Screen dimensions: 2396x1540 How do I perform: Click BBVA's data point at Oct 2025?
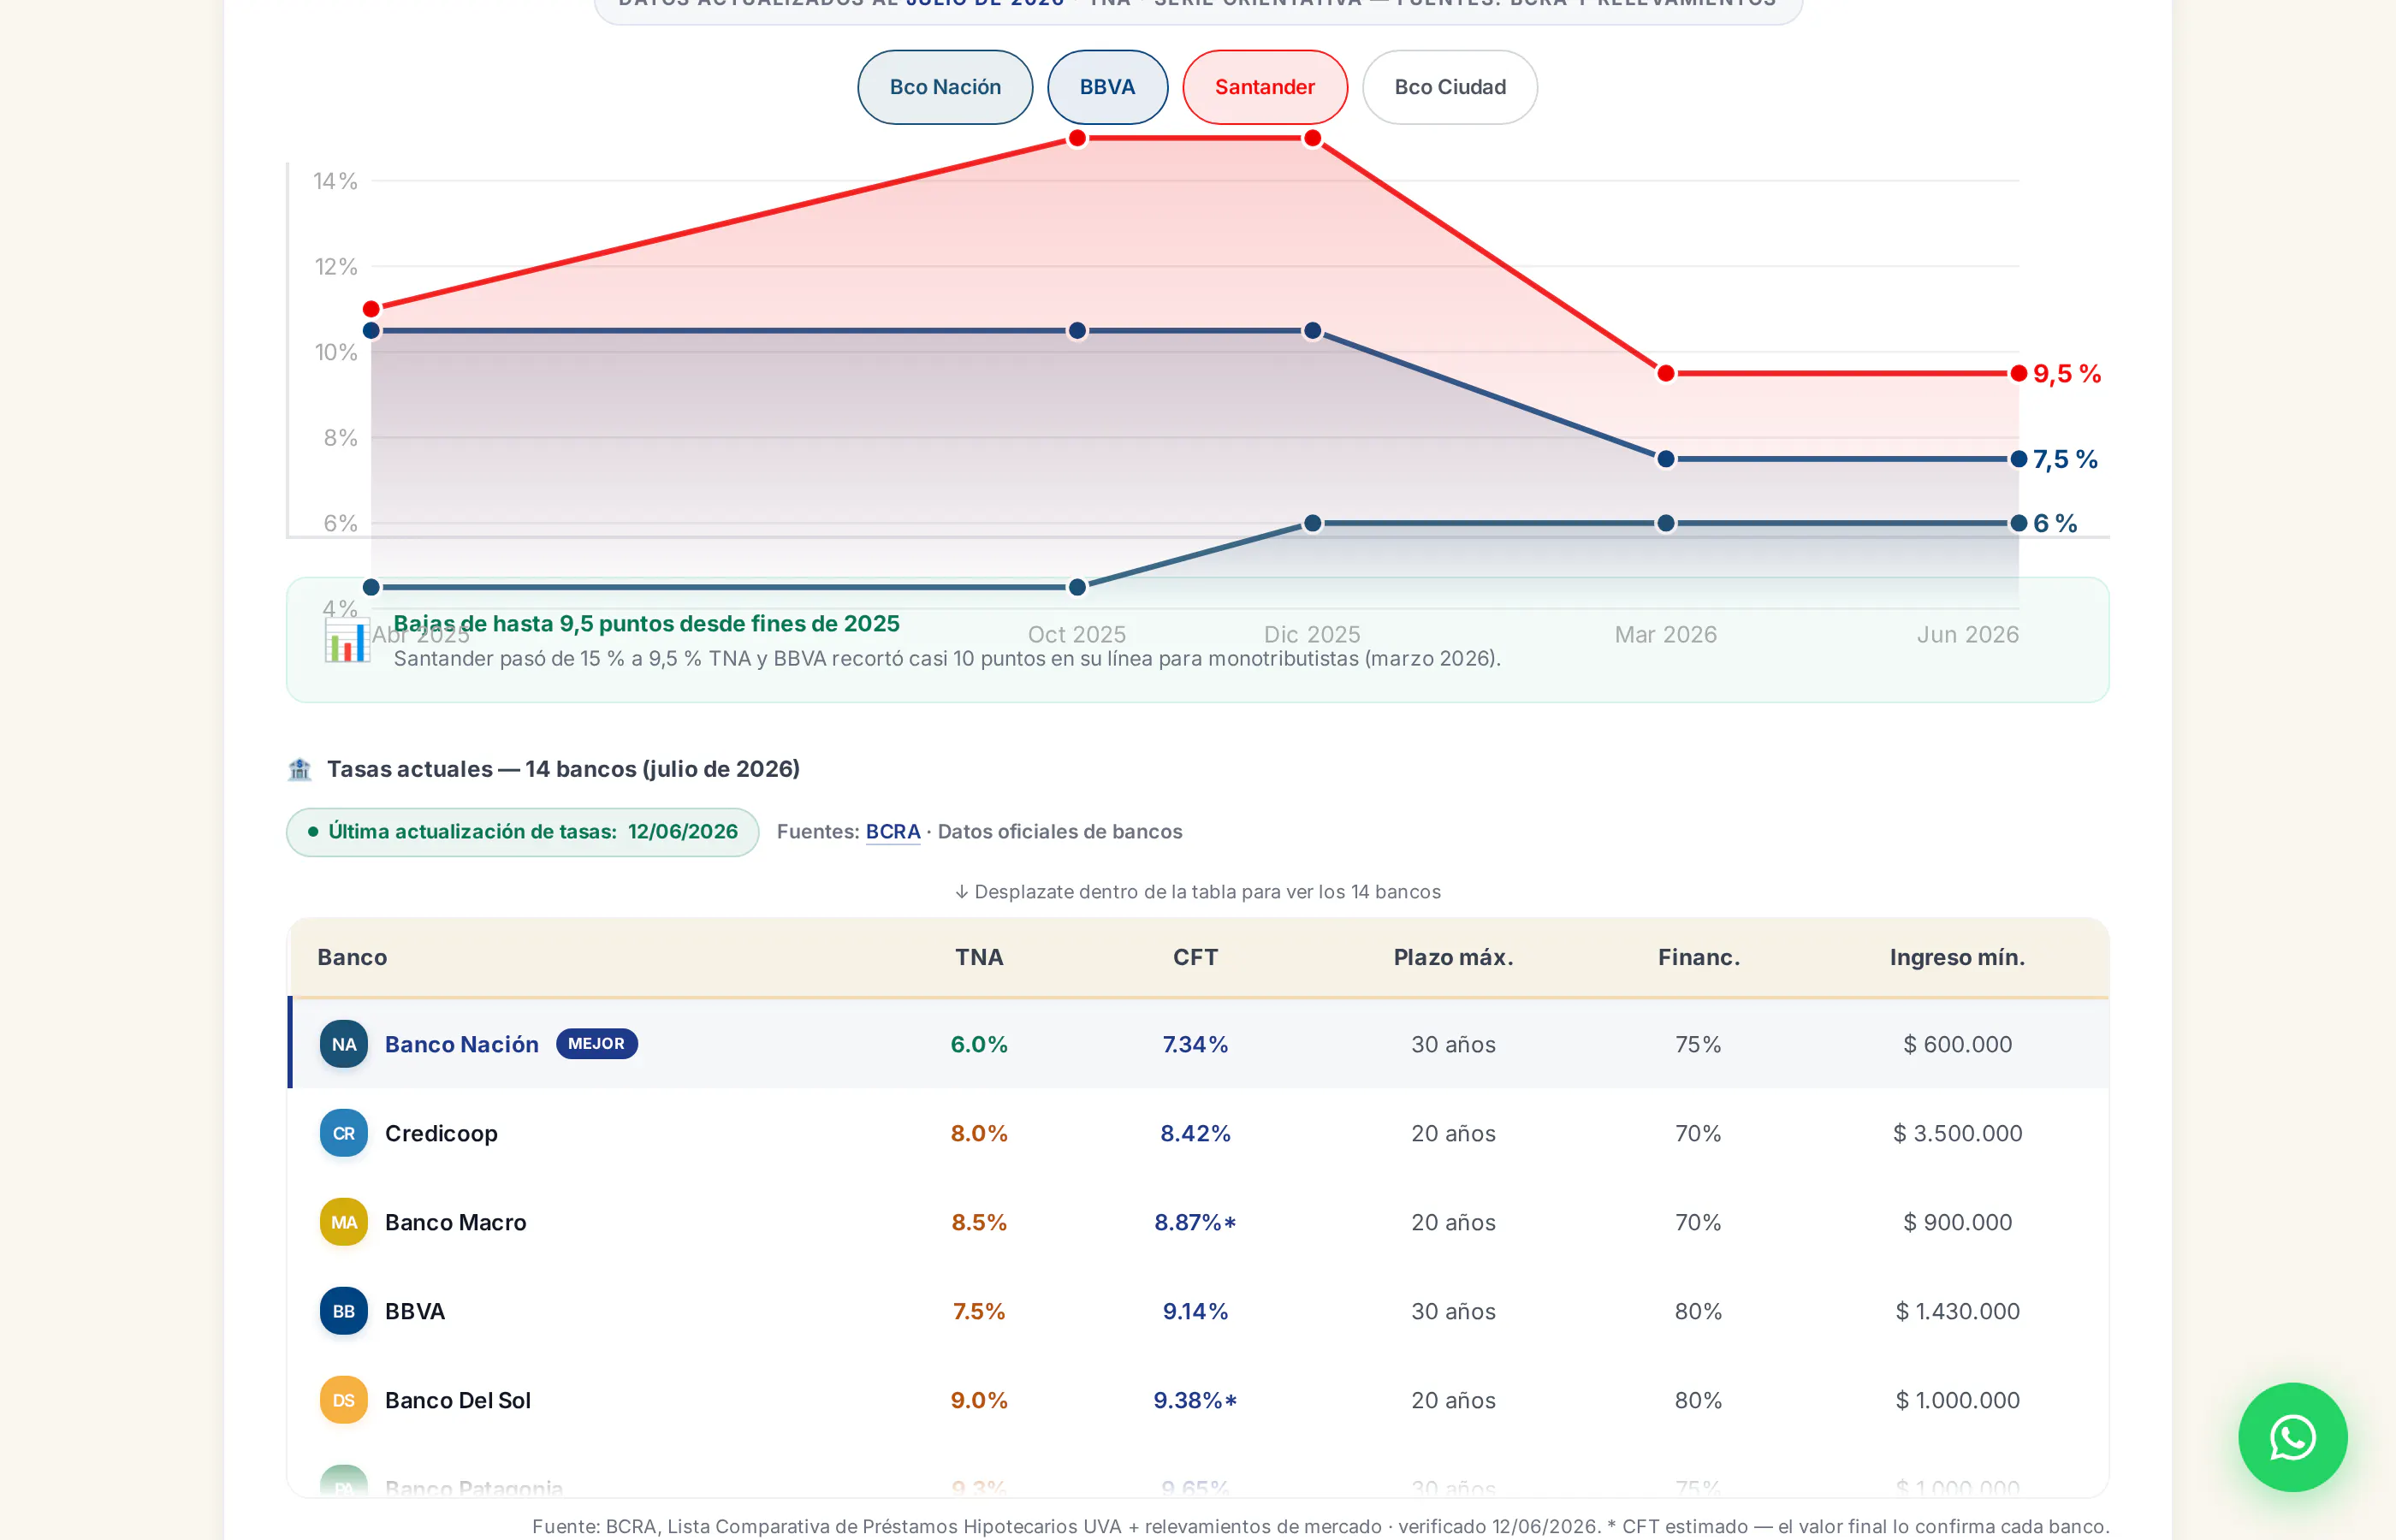1077,331
